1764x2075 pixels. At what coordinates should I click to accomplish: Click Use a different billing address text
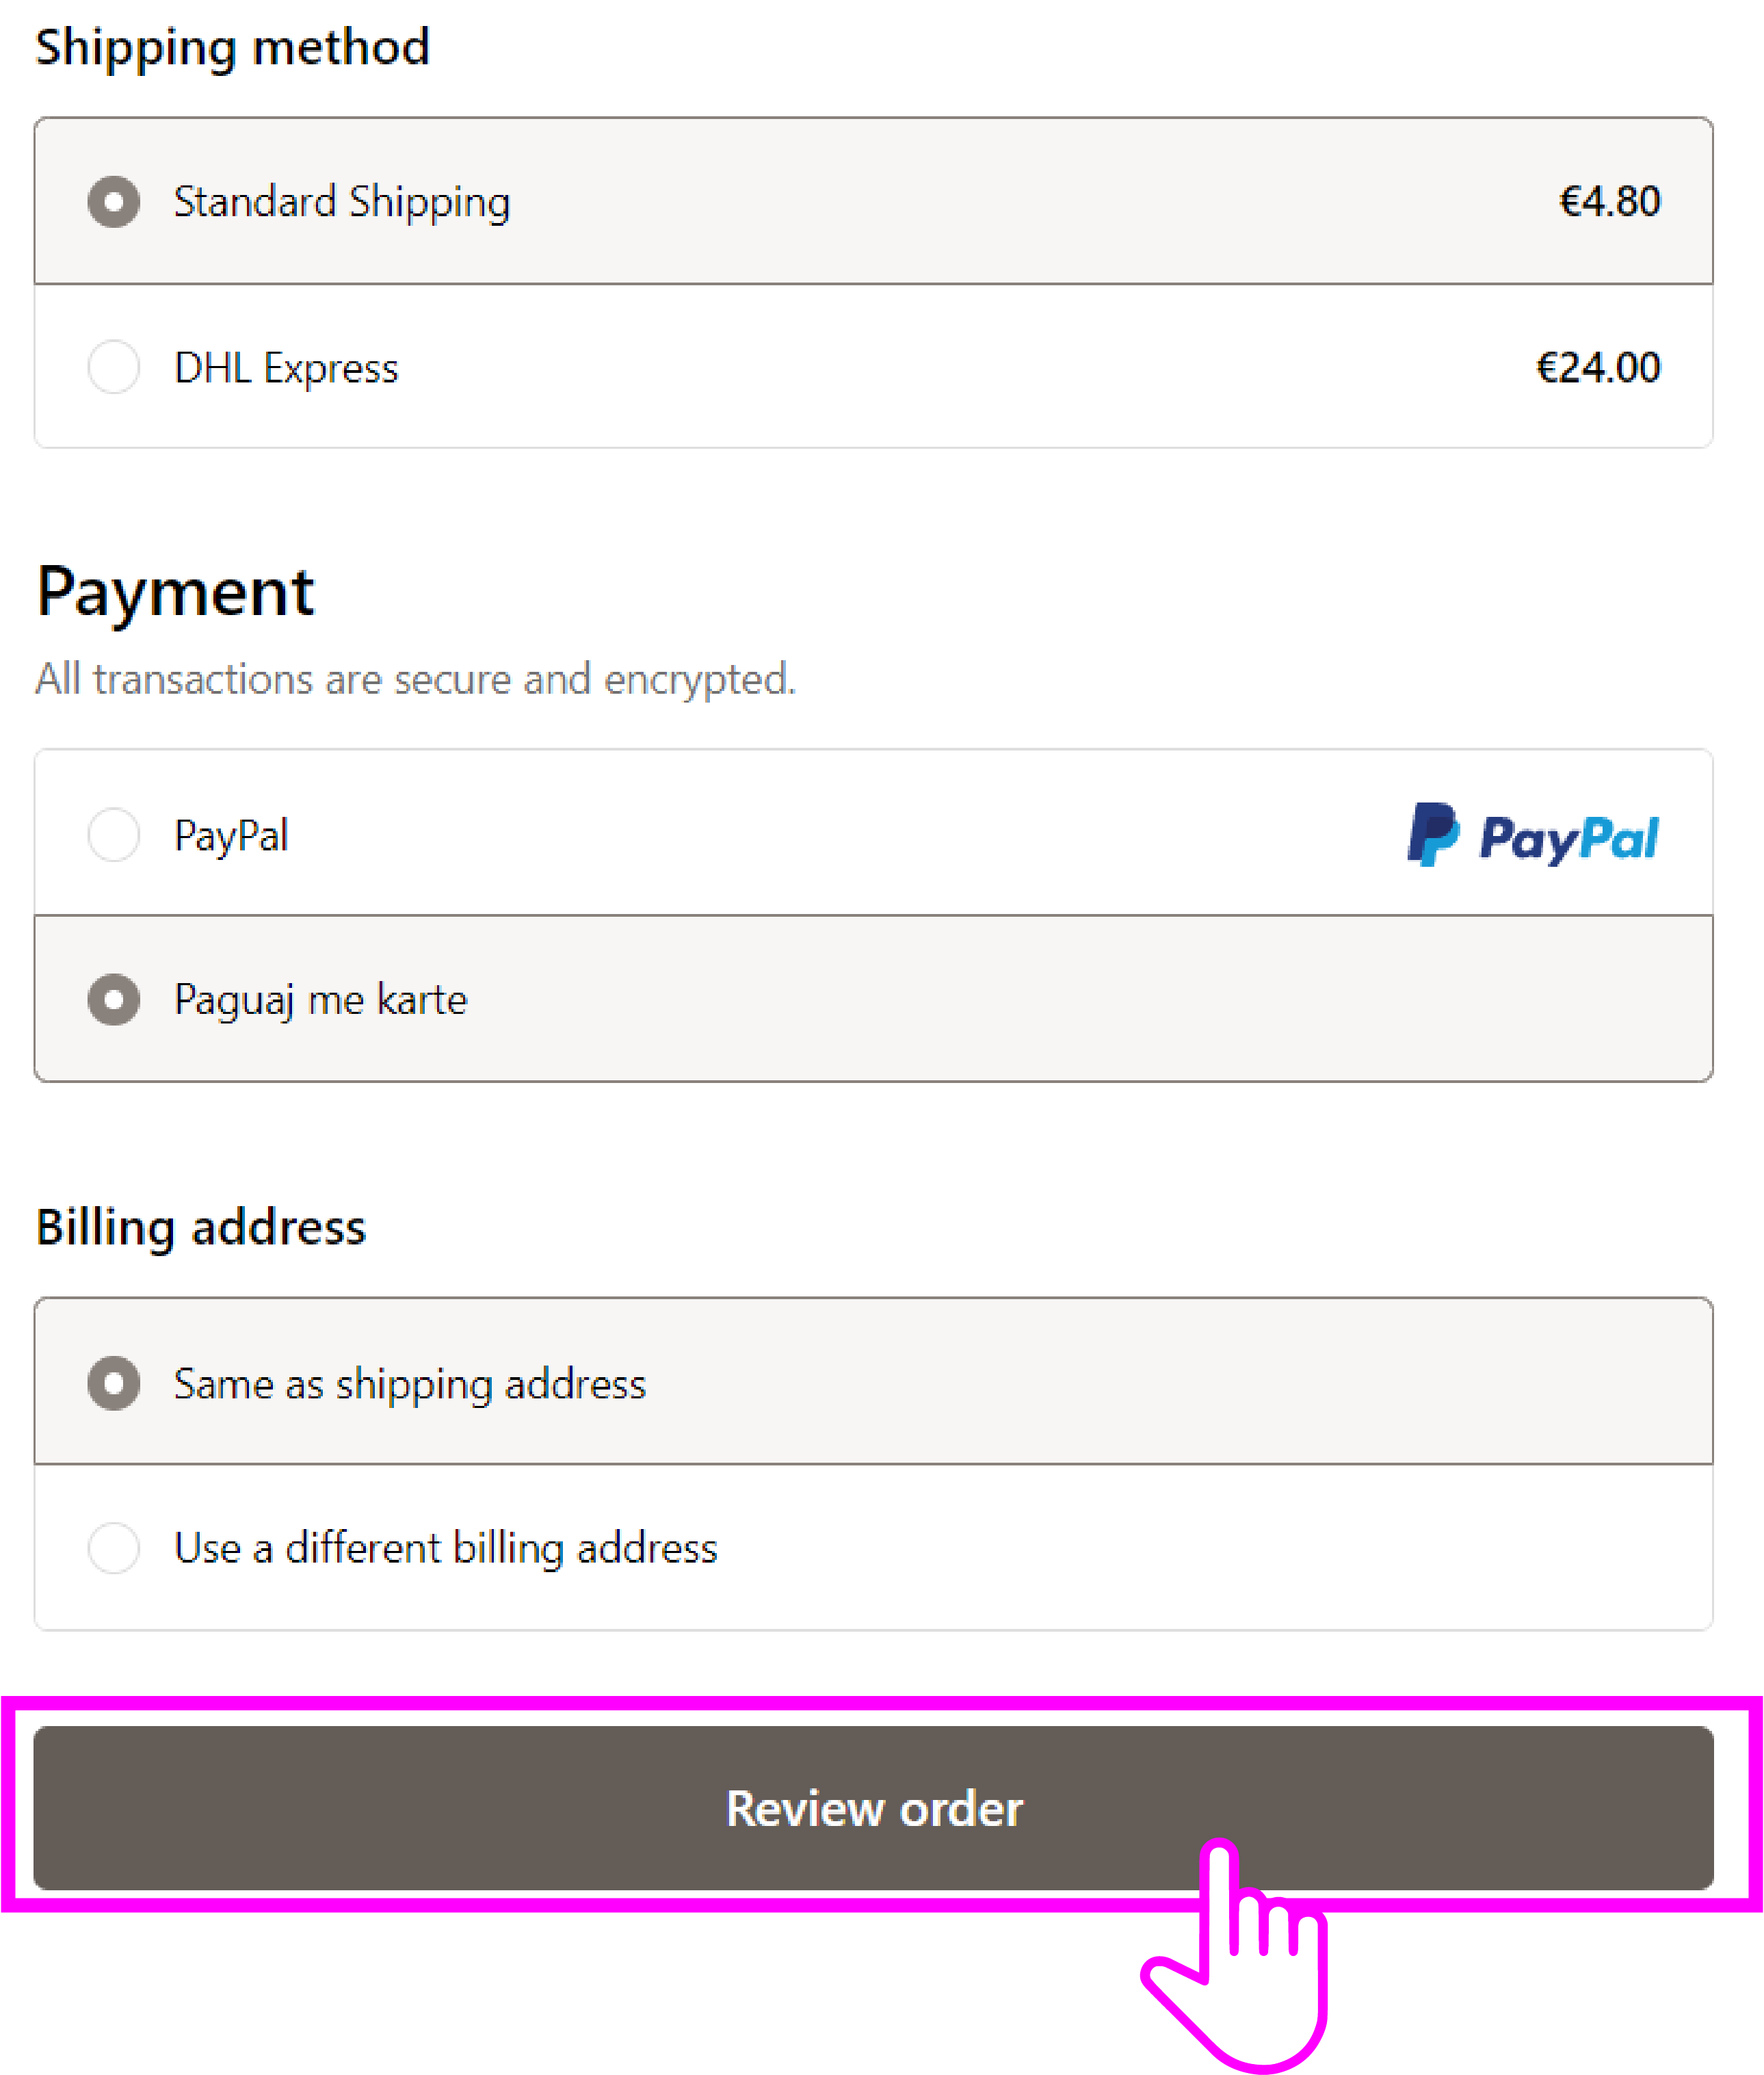[446, 1549]
